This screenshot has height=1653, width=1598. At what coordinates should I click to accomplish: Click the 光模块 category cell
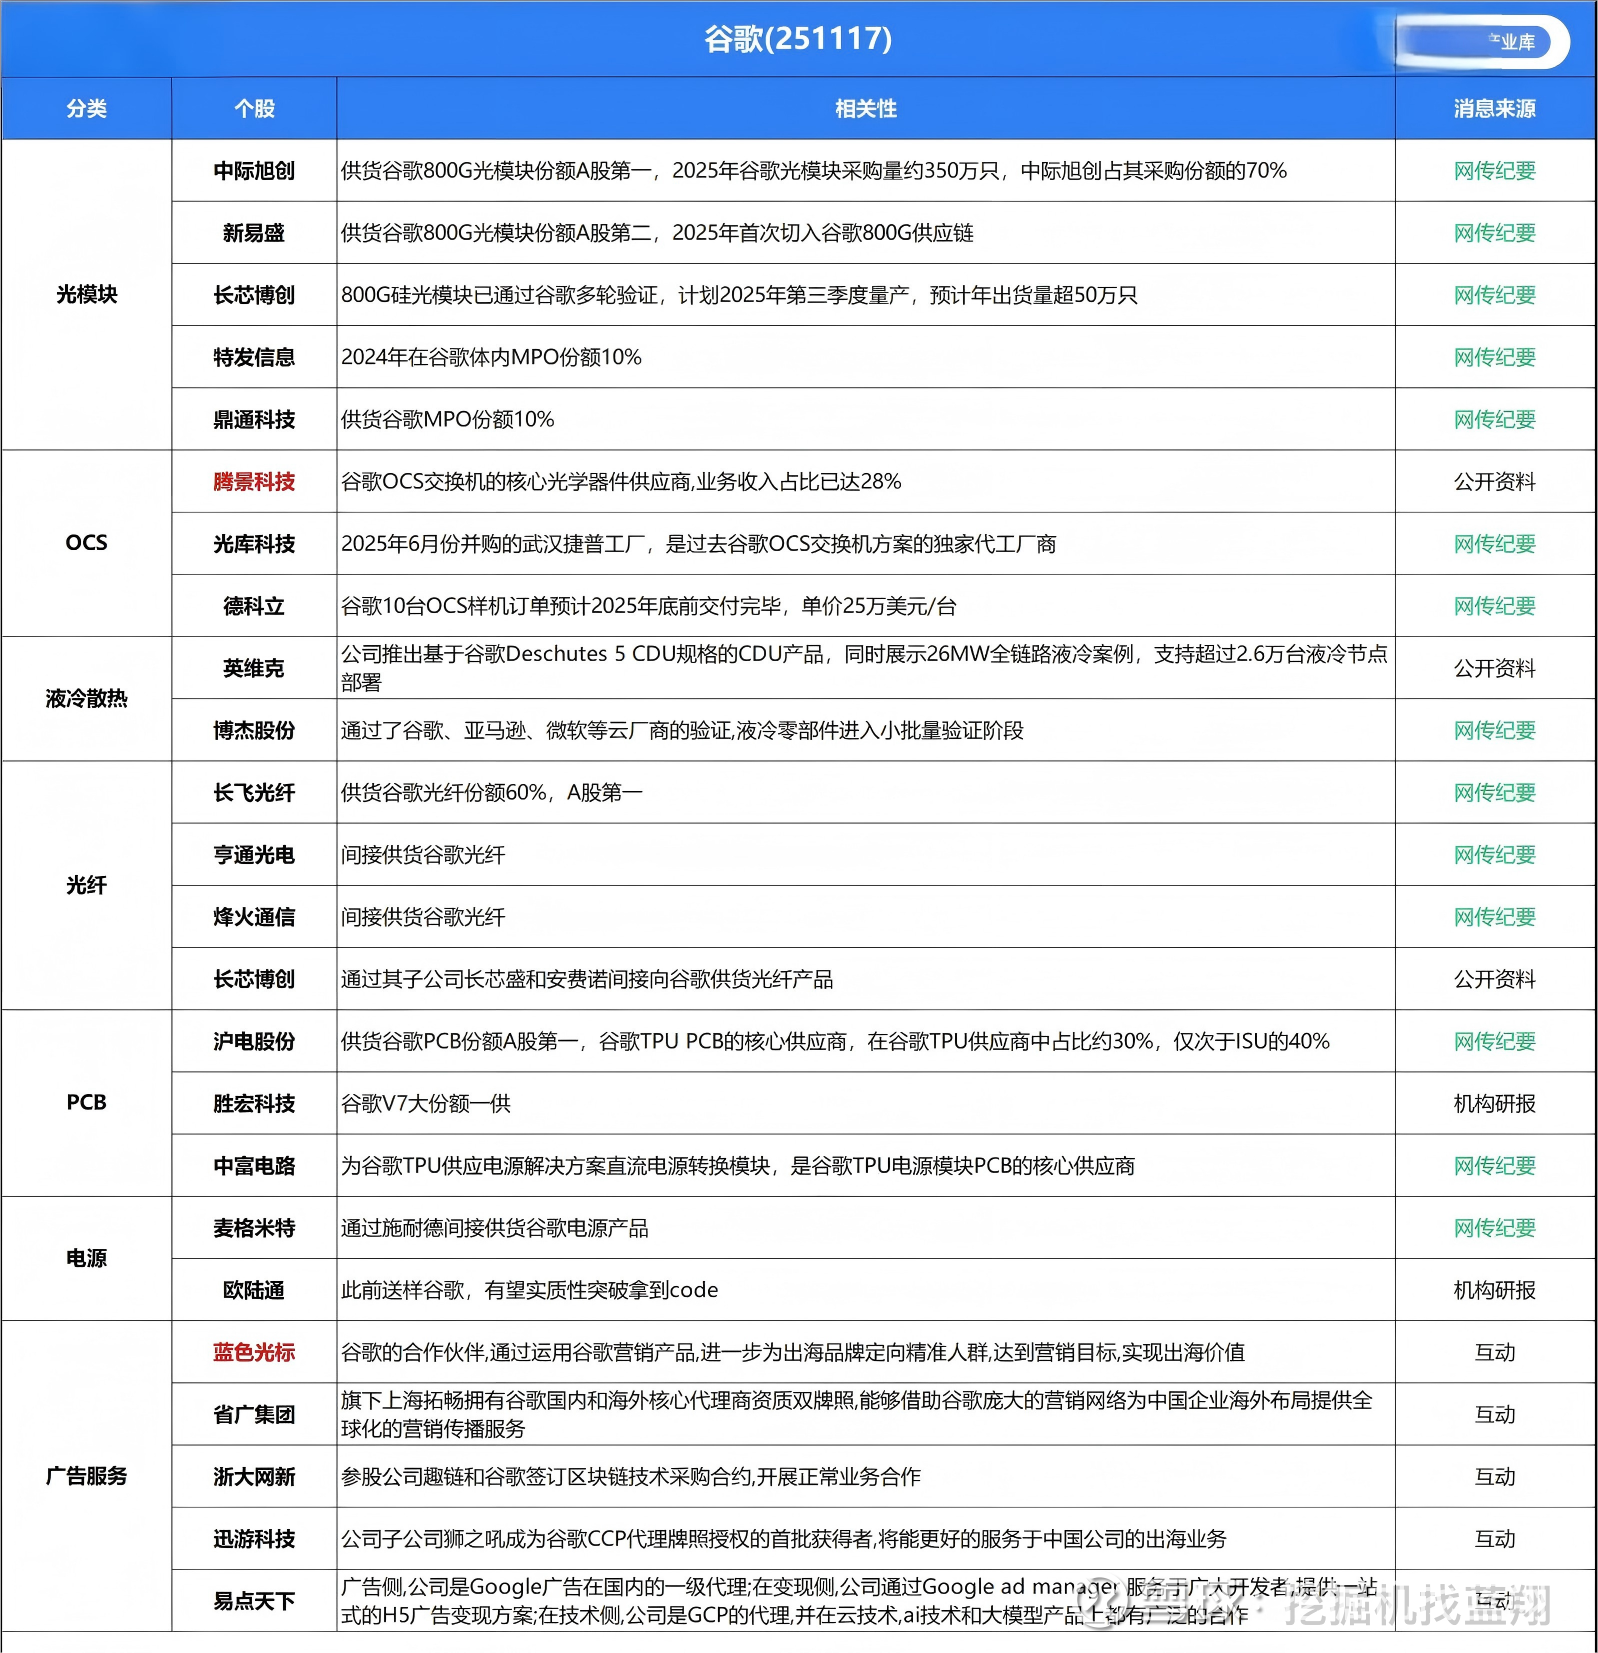[87, 295]
